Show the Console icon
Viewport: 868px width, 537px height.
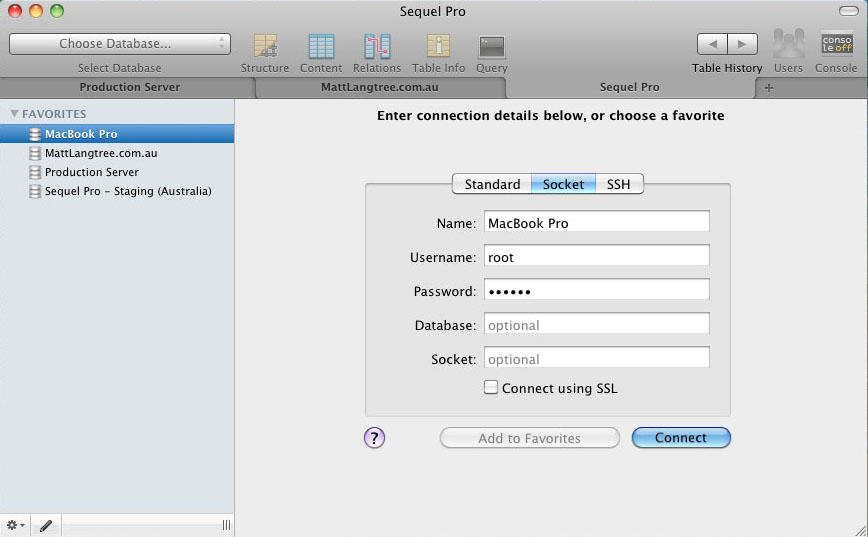coord(836,45)
